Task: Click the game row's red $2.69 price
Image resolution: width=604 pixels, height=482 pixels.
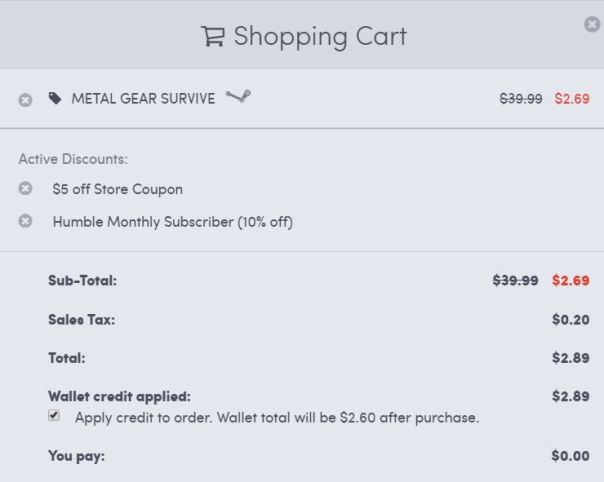Action: (571, 99)
